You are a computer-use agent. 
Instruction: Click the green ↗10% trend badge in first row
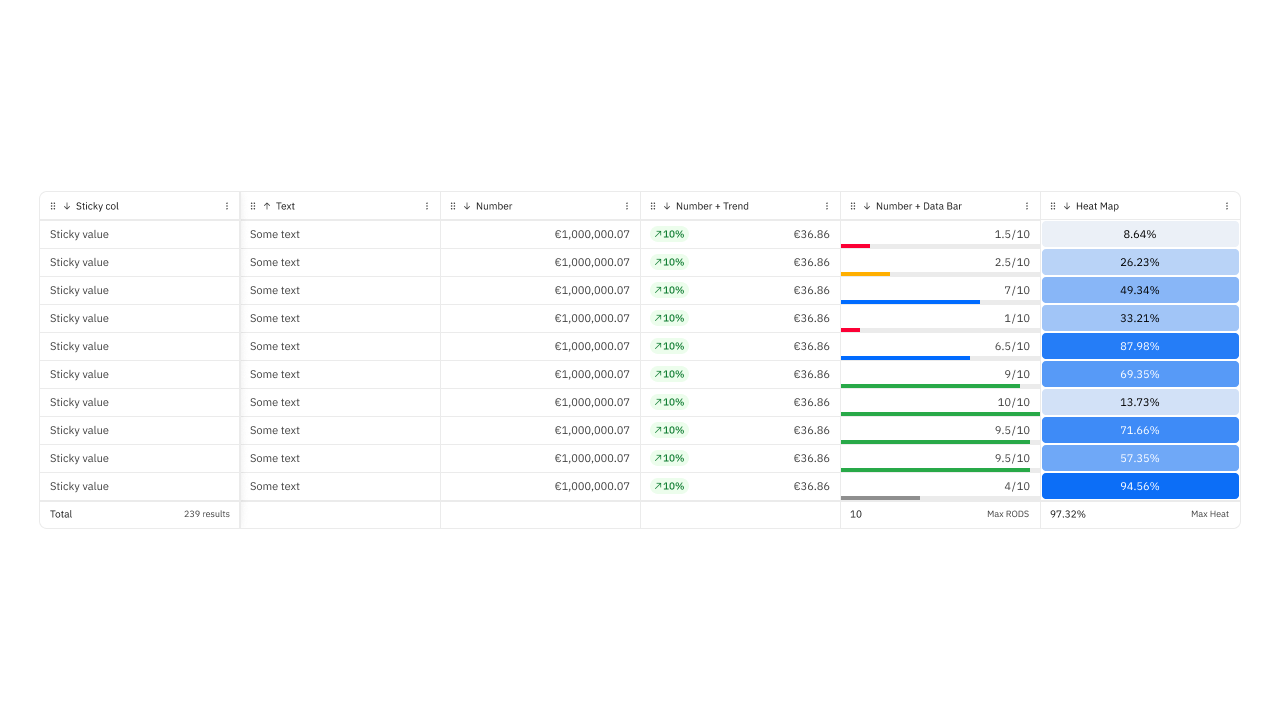668,234
